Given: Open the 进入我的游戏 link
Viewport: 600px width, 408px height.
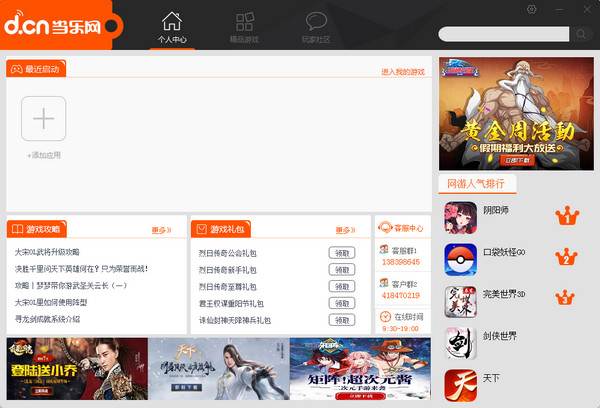Looking at the screenshot, I should point(402,72).
